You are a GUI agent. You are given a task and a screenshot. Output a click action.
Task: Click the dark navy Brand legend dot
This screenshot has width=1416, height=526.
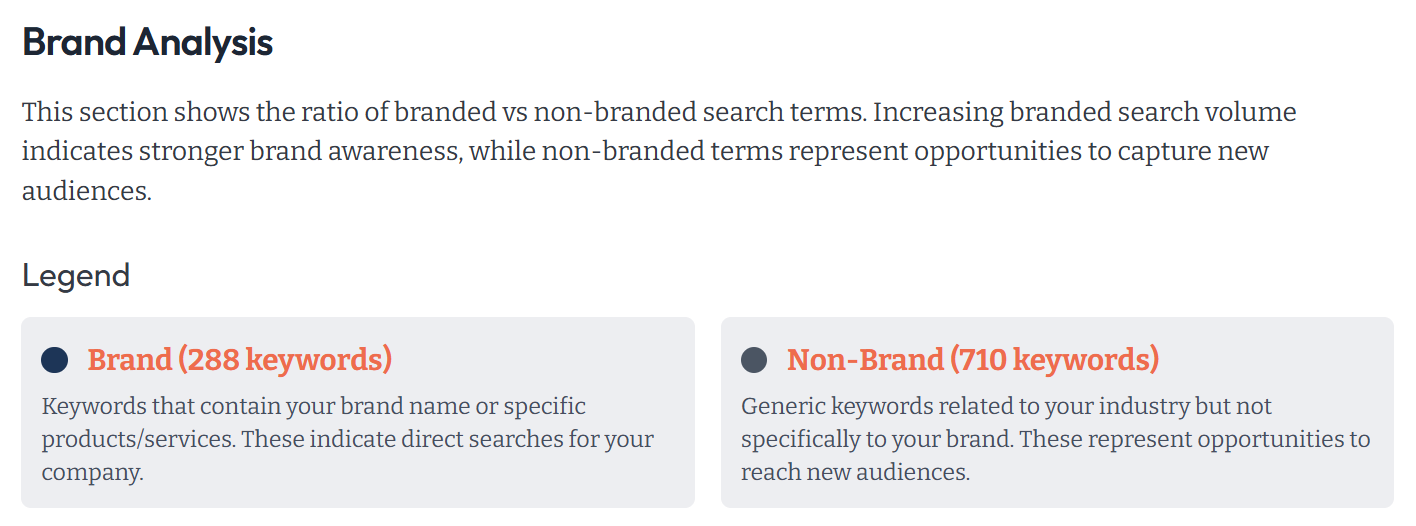tap(55, 360)
